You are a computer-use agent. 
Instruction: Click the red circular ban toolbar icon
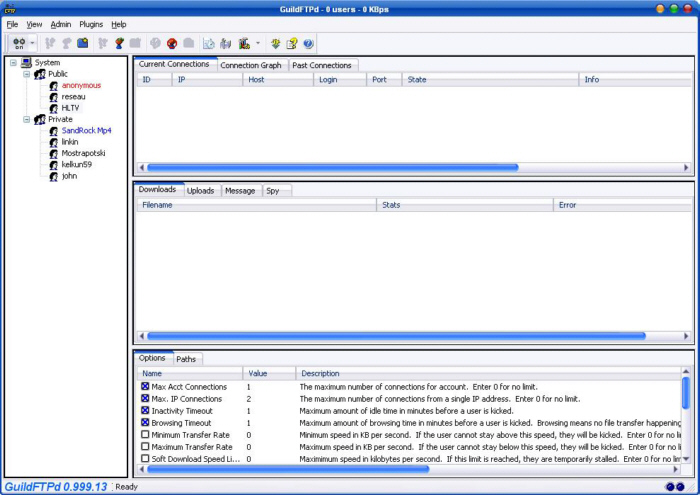172,43
